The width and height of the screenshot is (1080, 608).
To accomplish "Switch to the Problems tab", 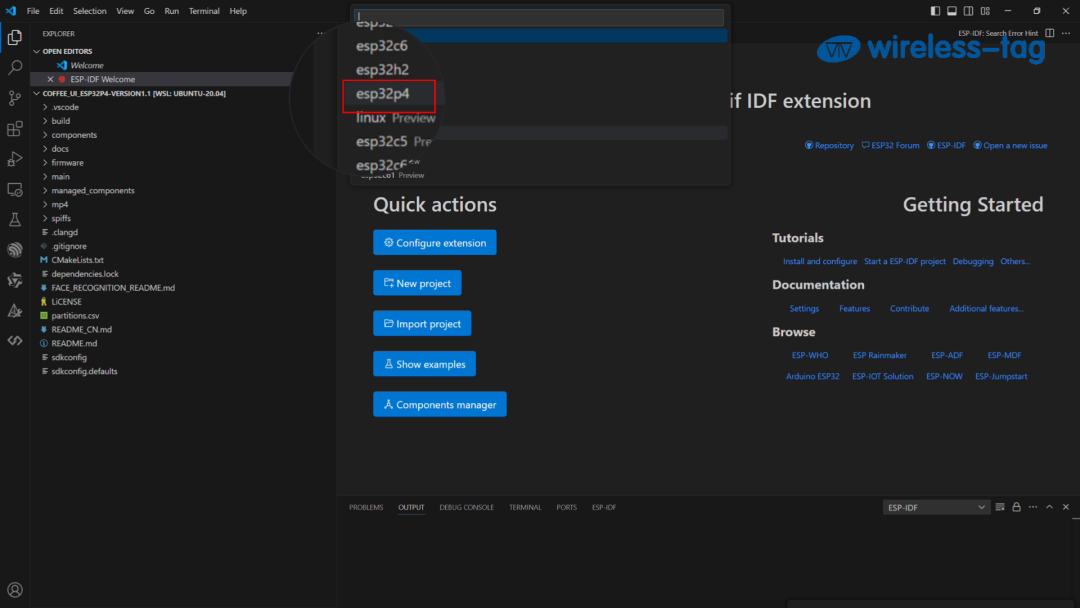I will [x=365, y=507].
